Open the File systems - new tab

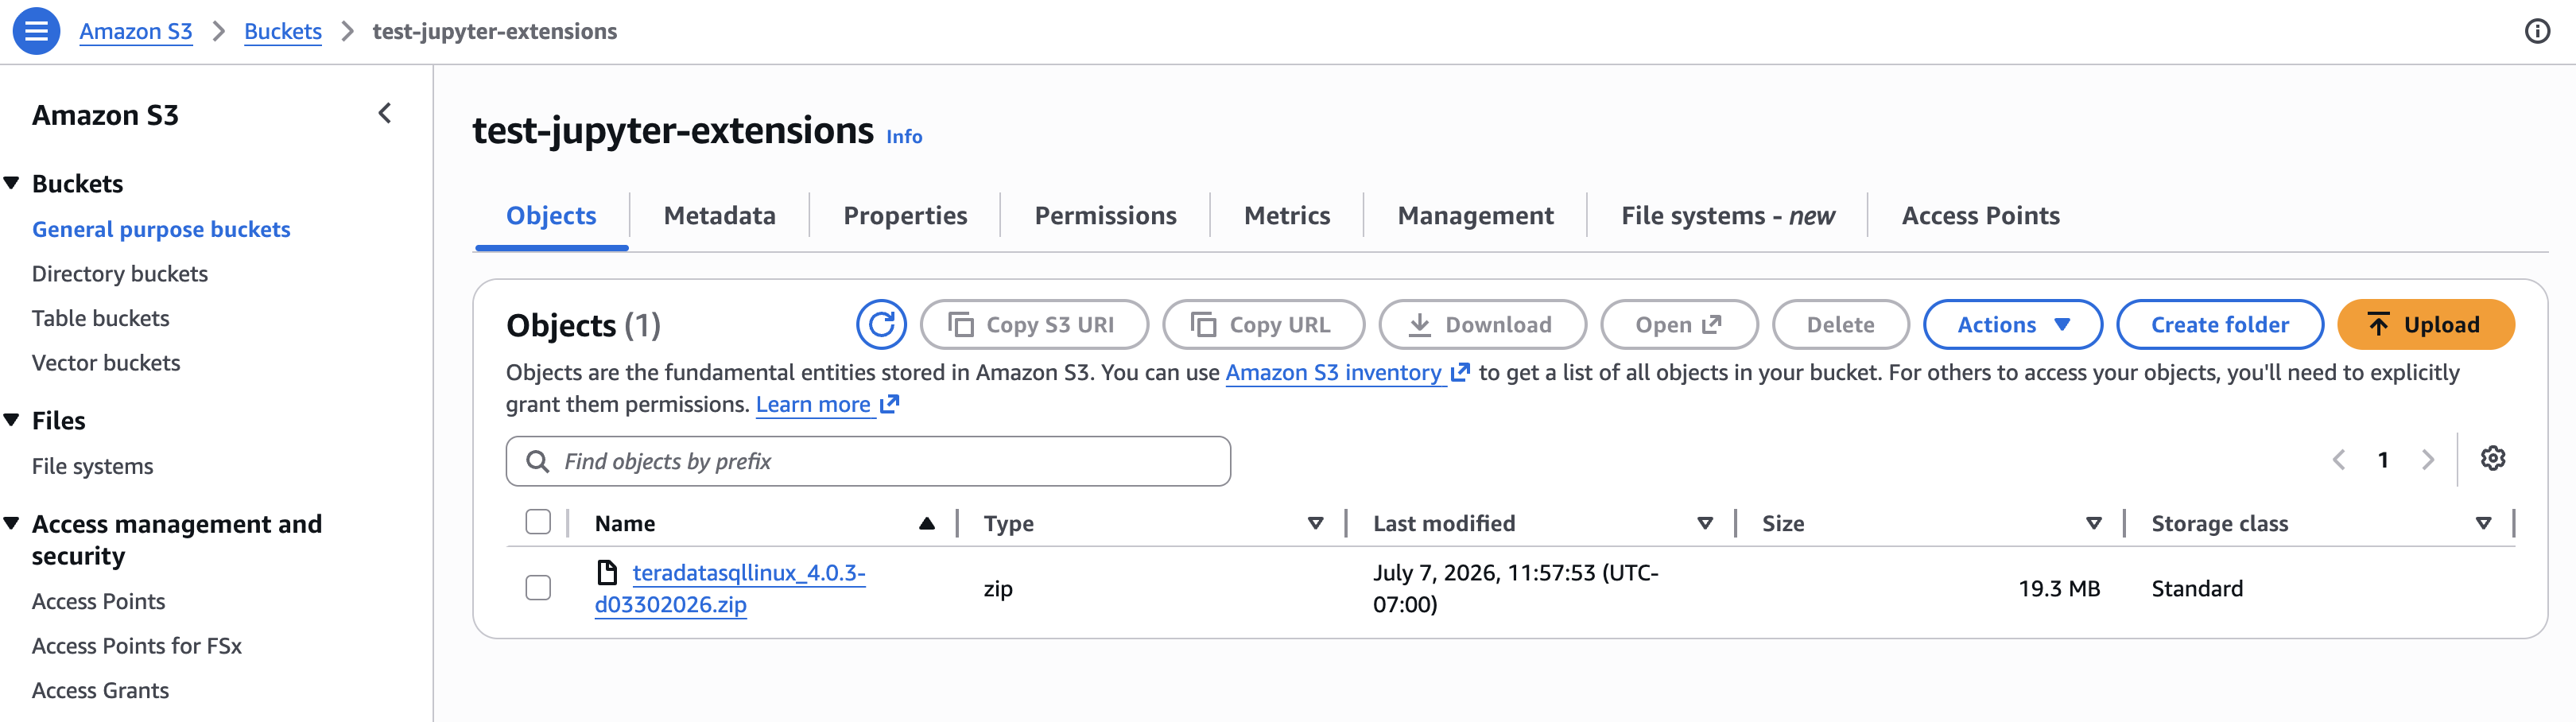1727,215
